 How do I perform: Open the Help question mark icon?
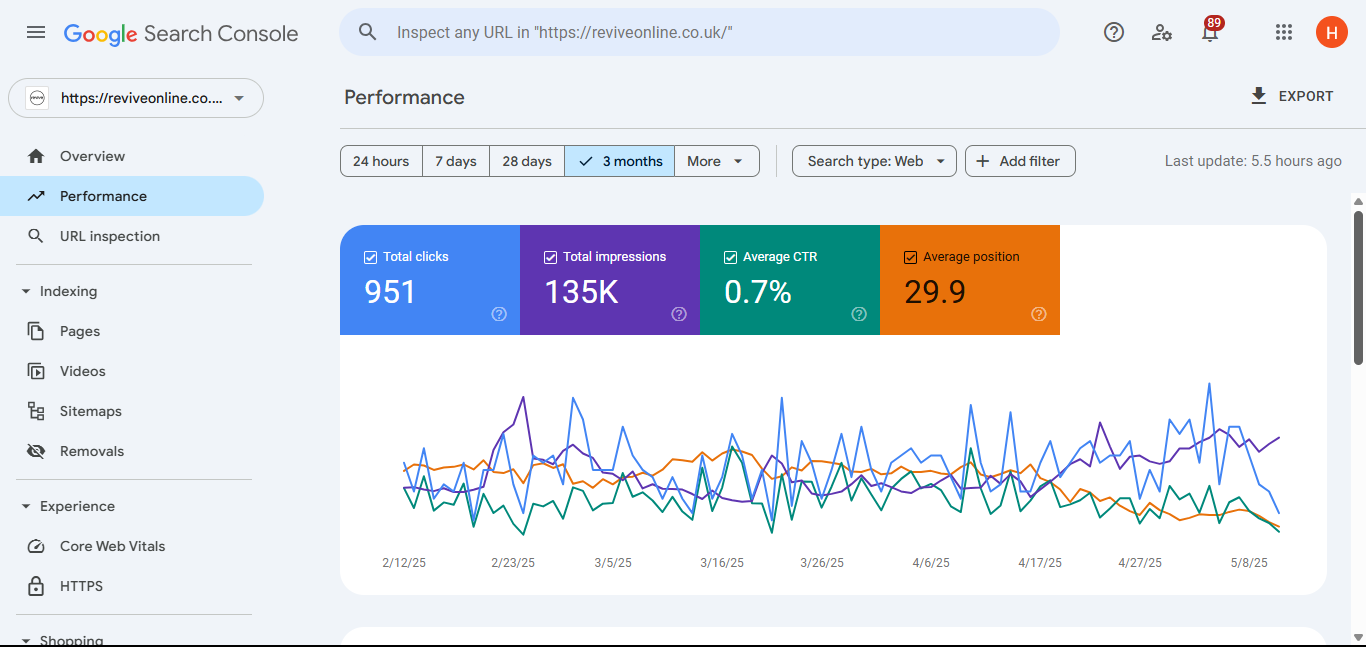[x=1114, y=32]
